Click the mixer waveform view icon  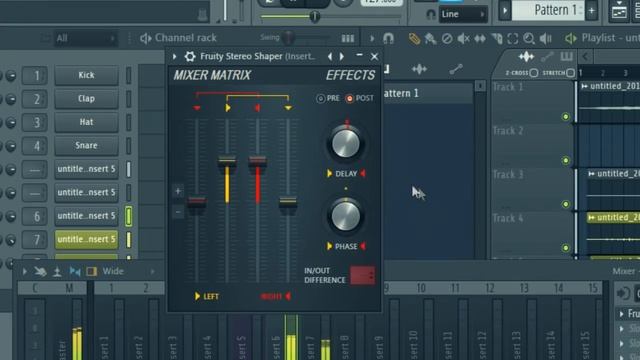[x=75, y=271]
